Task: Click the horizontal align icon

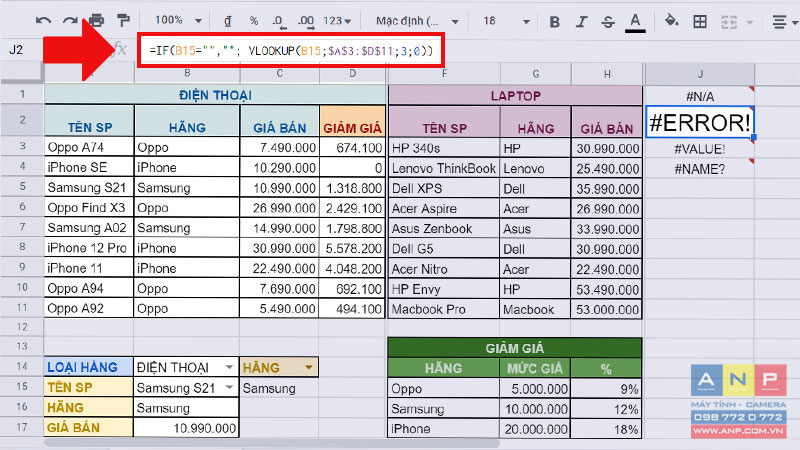Action: [779, 22]
